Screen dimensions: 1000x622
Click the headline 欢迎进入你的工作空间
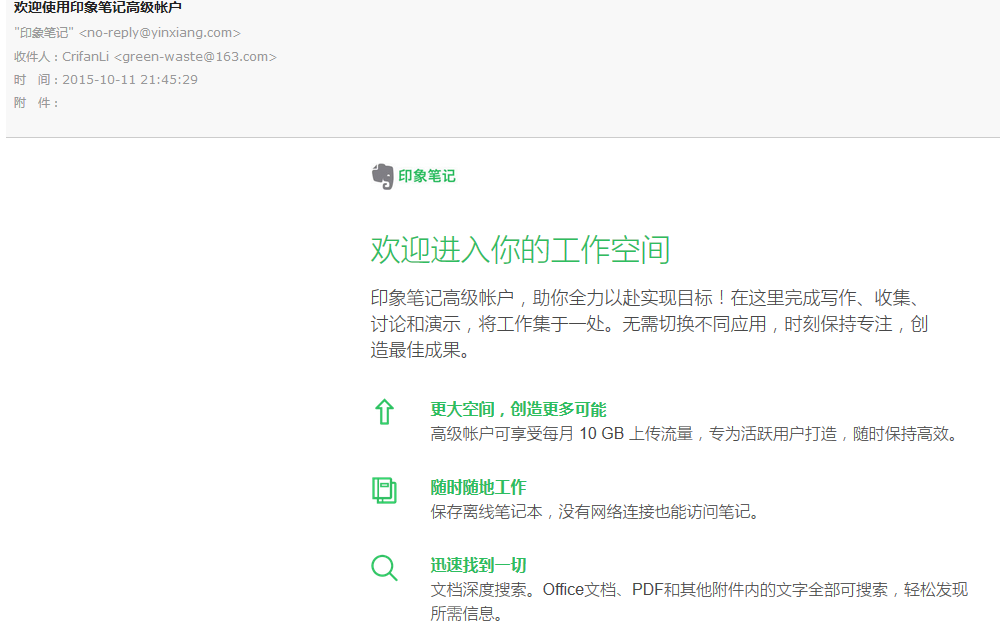520,249
